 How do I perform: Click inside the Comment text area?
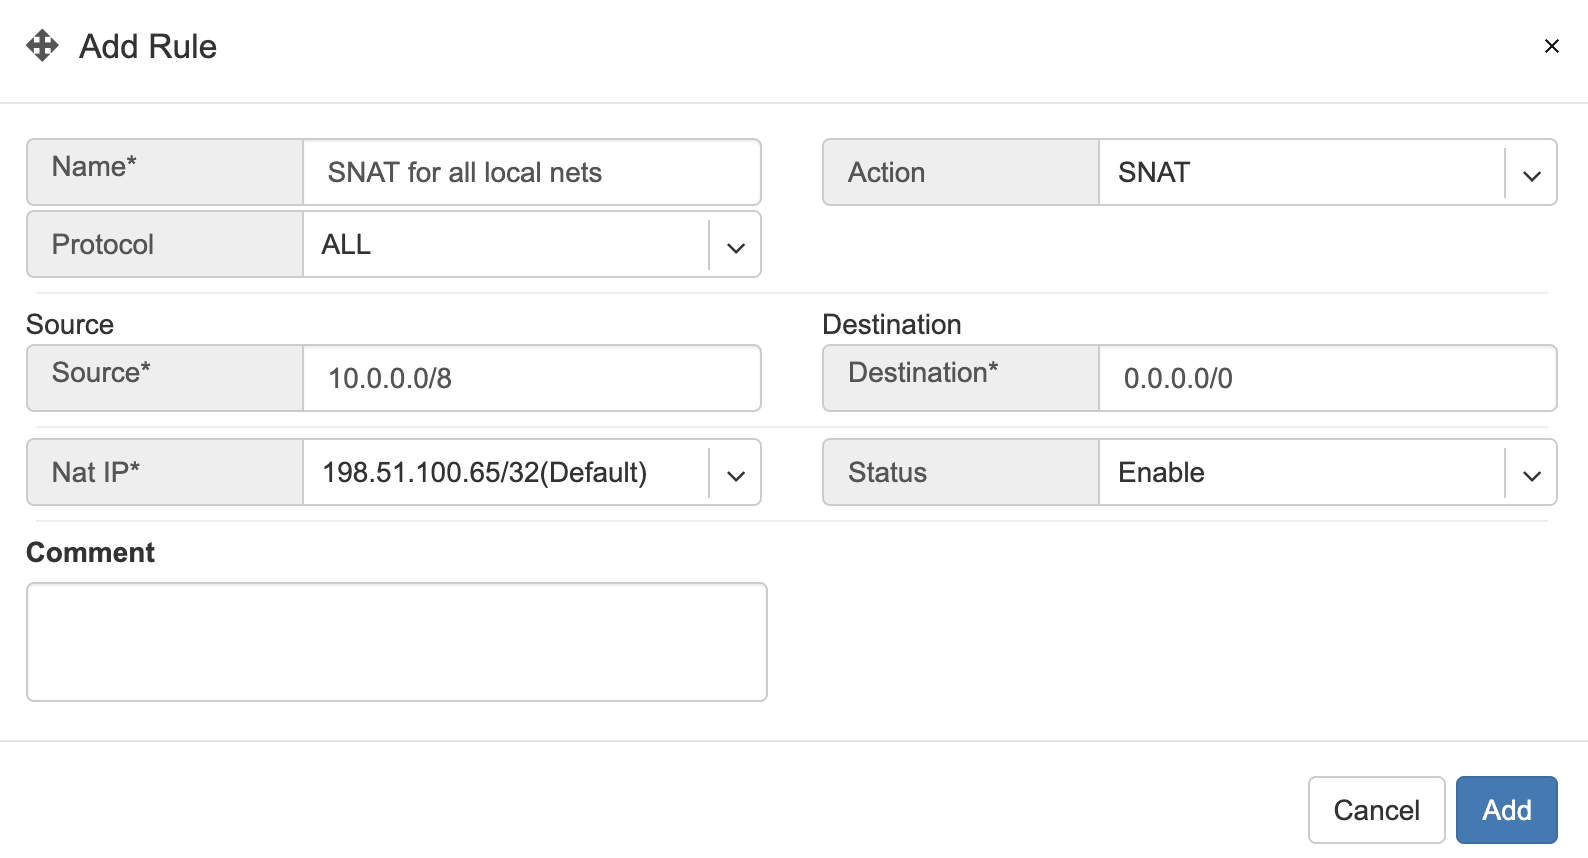click(x=396, y=642)
